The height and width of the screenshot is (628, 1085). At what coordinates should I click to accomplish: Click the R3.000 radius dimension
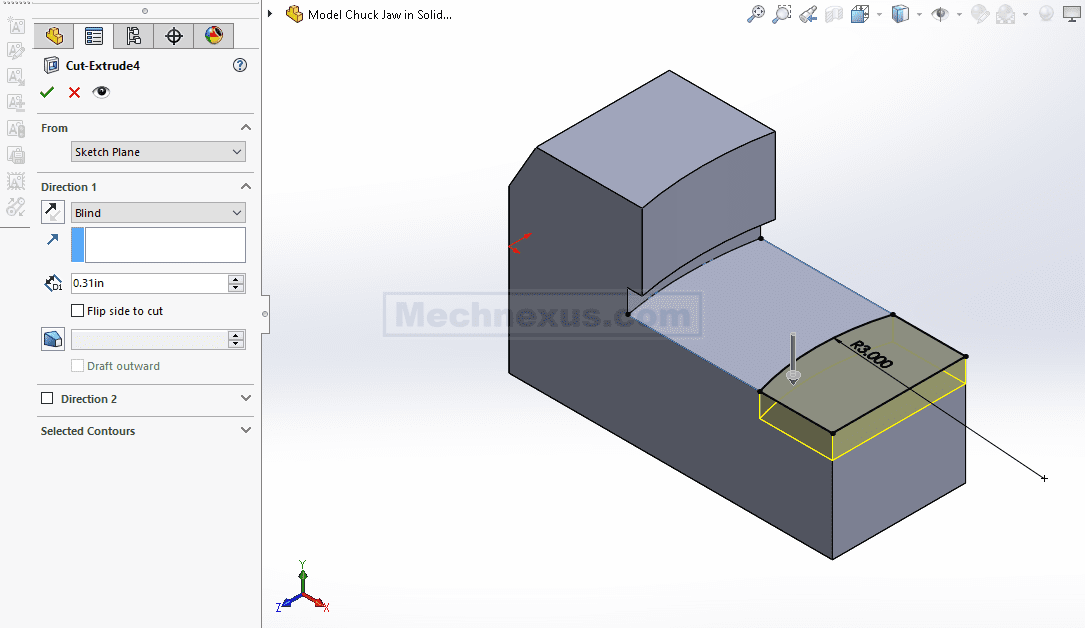tap(871, 354)
